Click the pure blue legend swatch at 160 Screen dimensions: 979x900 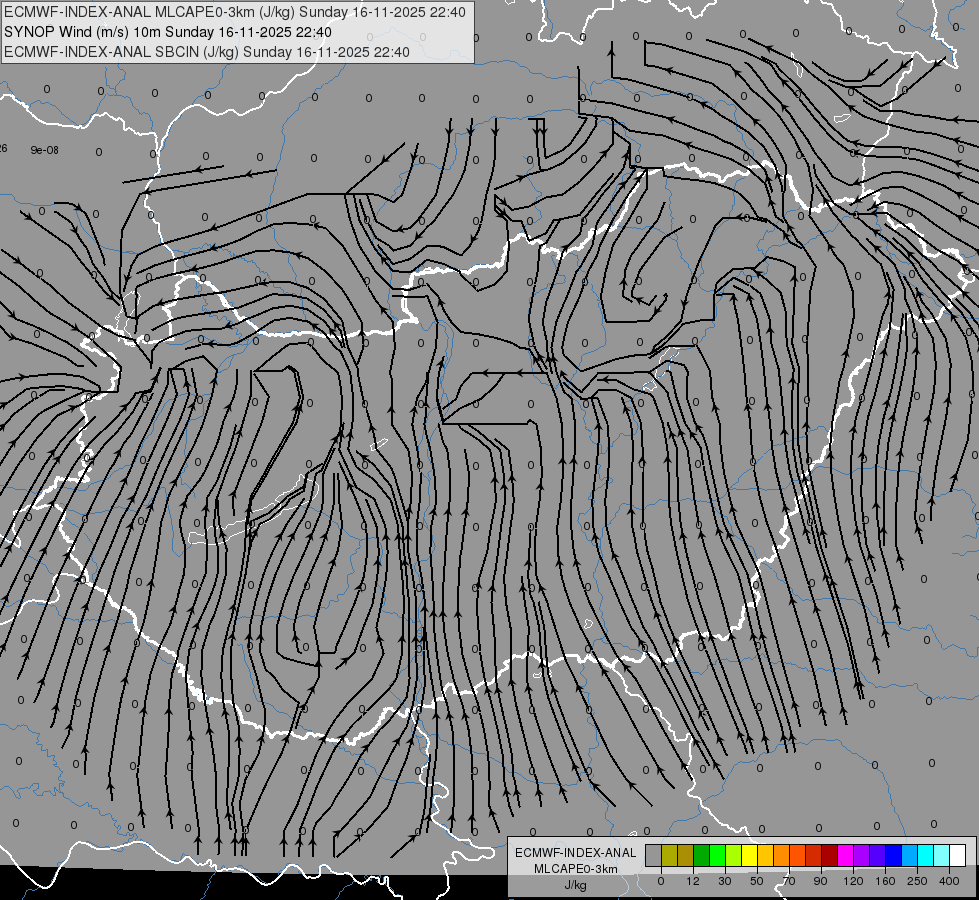tap(893, 855)
